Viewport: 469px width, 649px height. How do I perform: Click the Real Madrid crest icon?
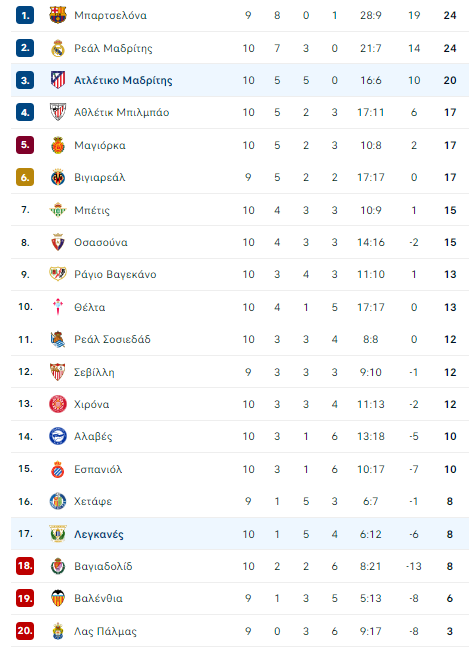(x=58, y=48)
